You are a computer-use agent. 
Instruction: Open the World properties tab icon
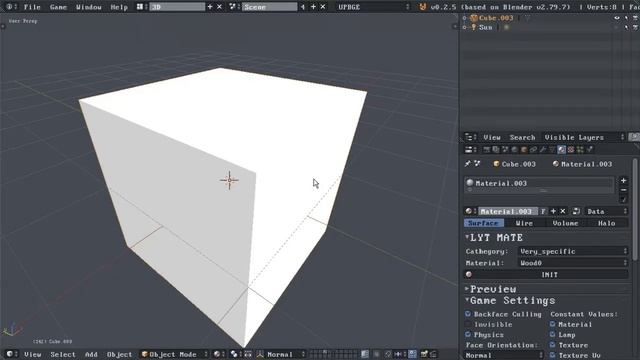pos(515,149)
